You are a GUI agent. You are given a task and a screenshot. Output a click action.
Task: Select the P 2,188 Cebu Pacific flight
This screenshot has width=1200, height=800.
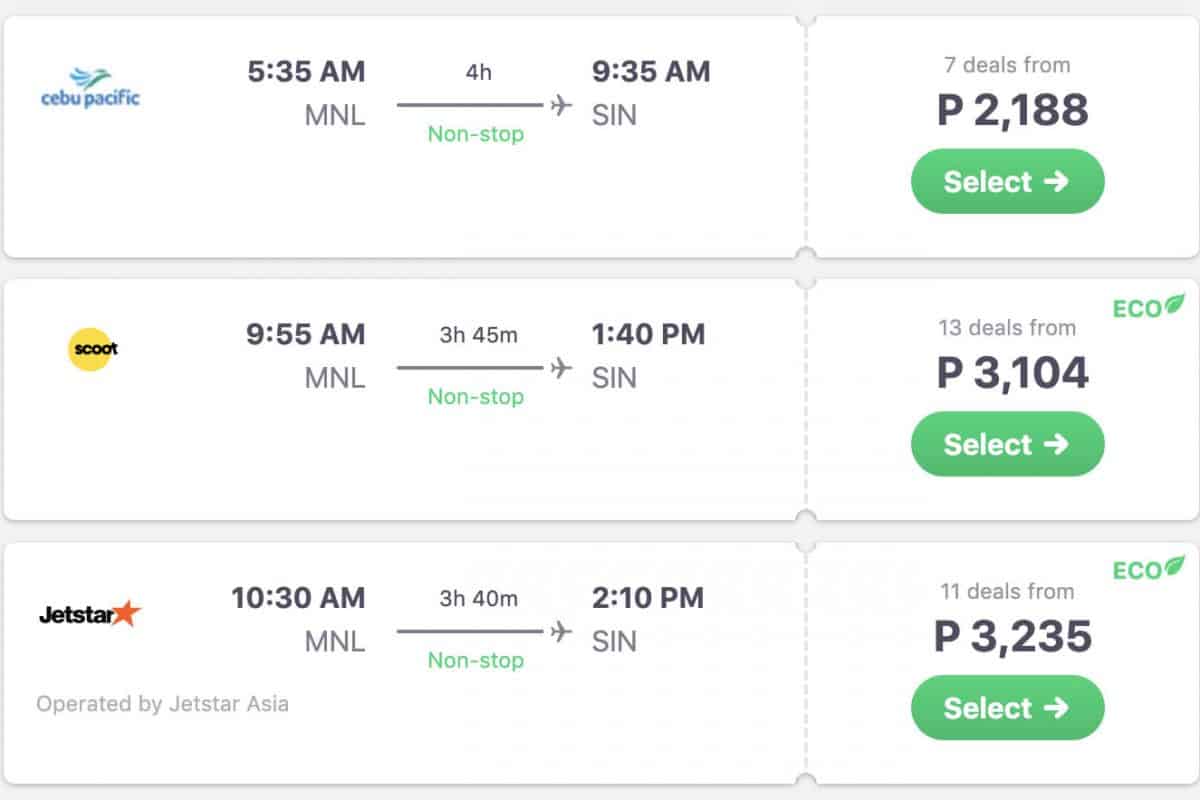click(x=1007, y=181)
